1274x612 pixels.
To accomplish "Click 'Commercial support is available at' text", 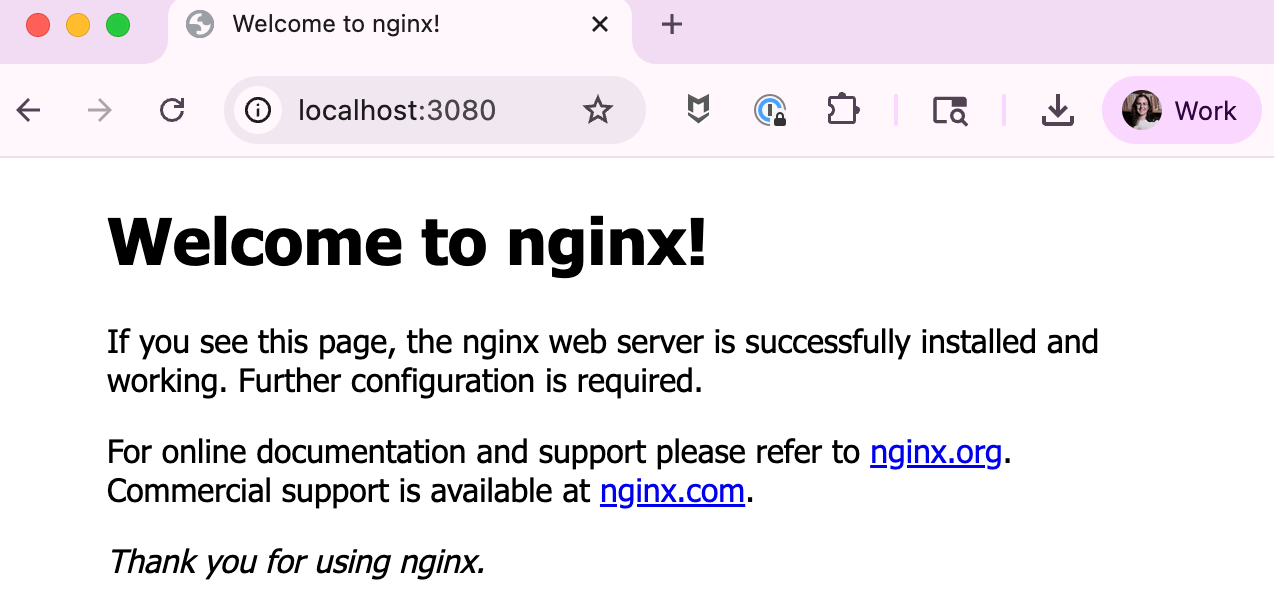I will click(x=349, y=492).
